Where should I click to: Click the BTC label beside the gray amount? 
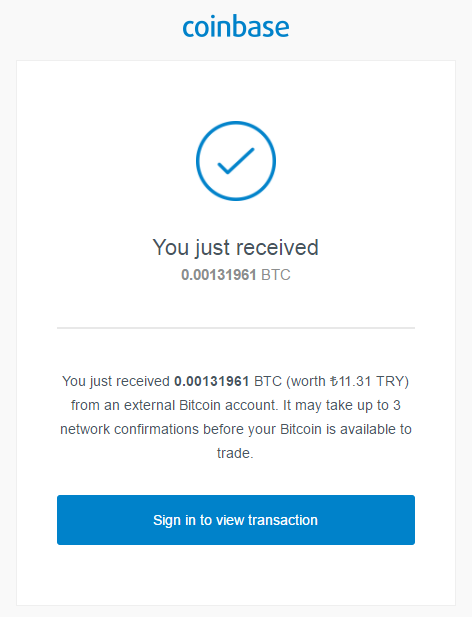tap(276, 275)
